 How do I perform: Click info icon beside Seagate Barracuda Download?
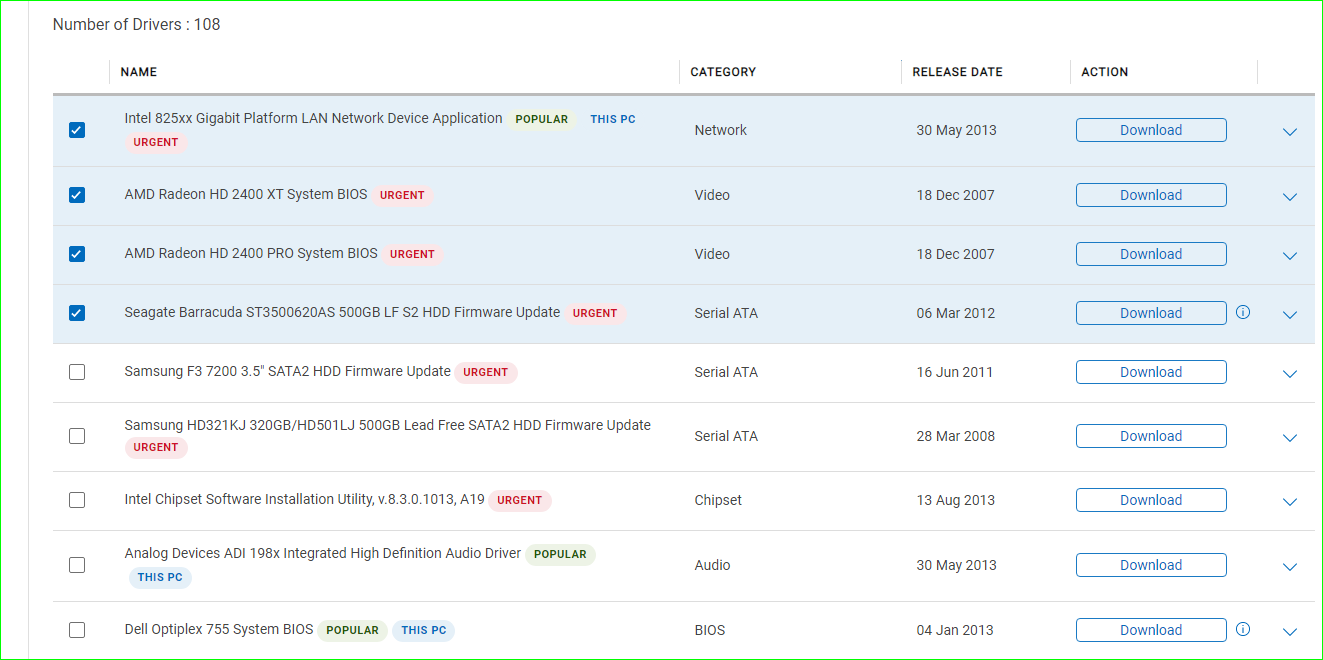coord(1243,312)
